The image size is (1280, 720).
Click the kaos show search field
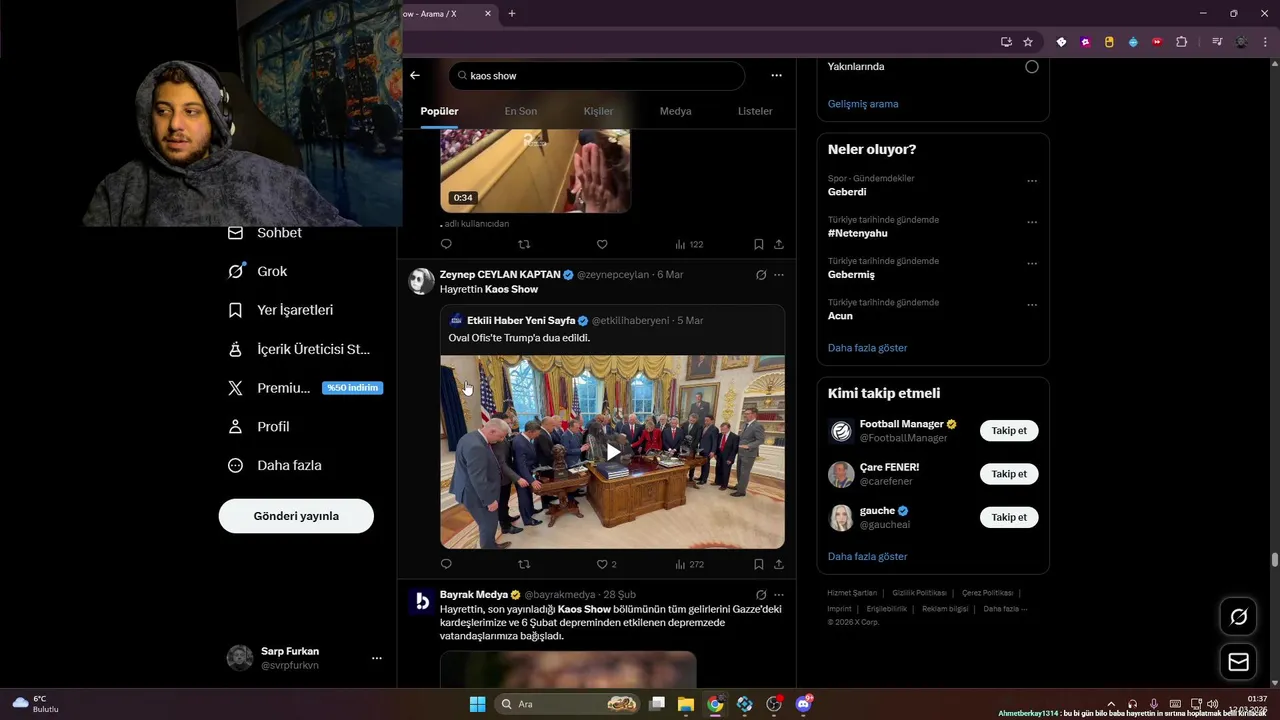(x=597, y=76)
